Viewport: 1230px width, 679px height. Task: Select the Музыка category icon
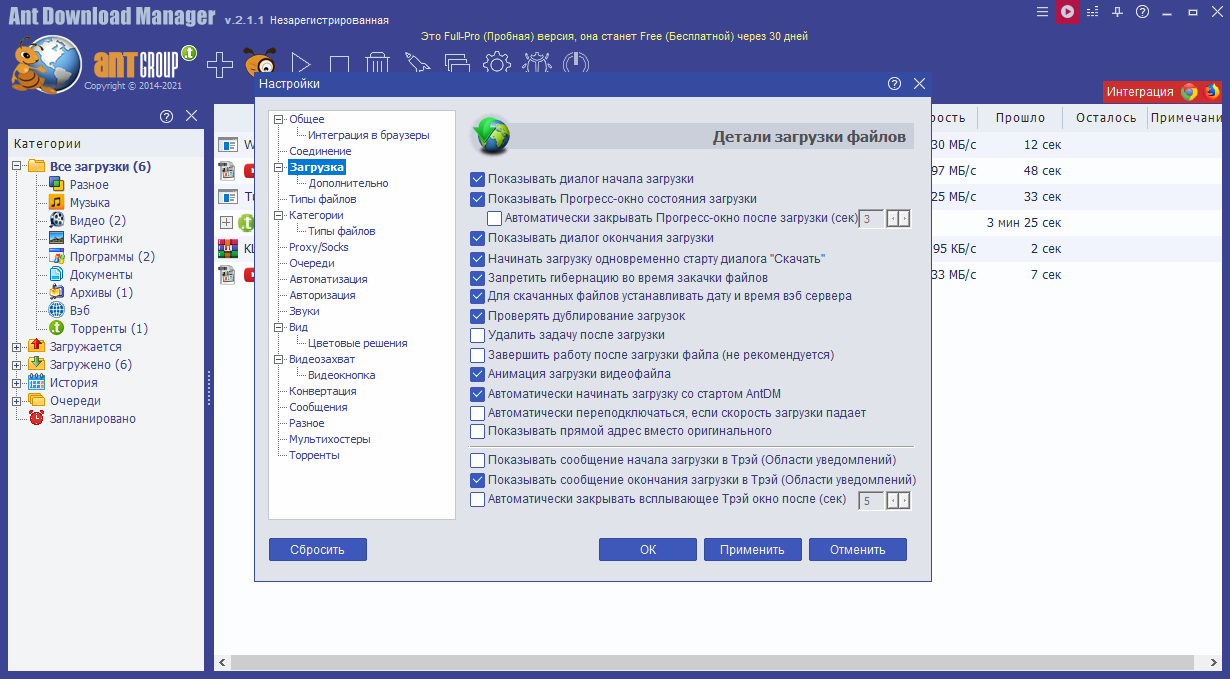coord(57,202)
